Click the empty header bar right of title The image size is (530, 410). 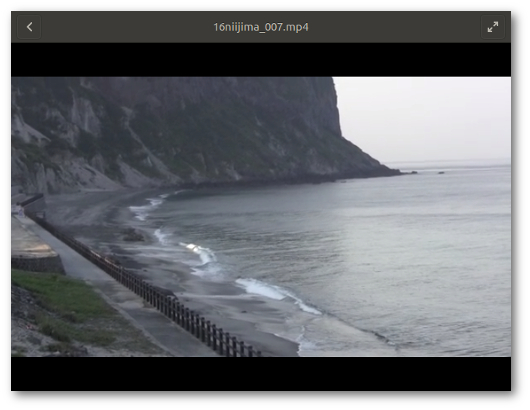394,27
